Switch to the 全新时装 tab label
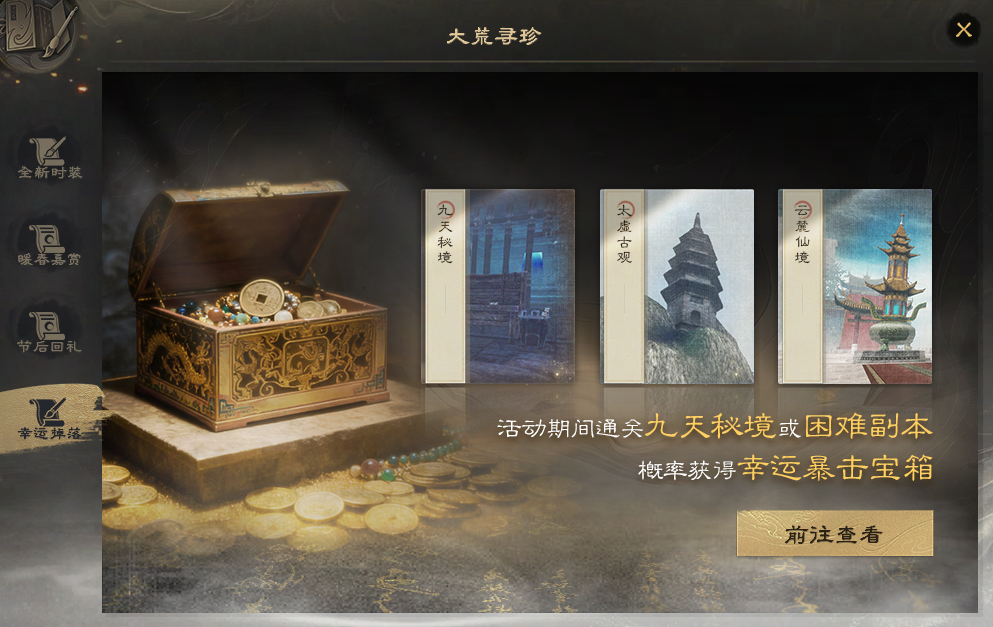Screen dimensions: 993x627 50,172
